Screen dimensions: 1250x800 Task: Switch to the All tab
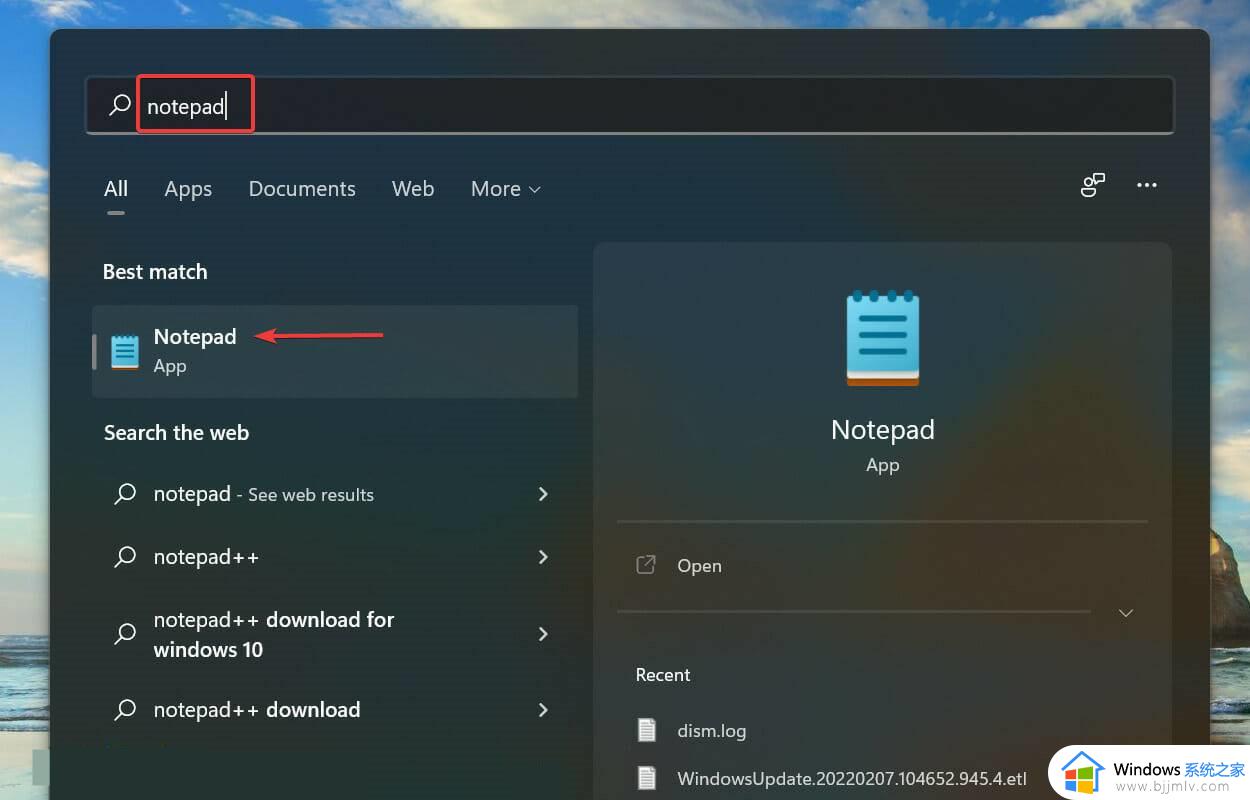coord(116,189)
